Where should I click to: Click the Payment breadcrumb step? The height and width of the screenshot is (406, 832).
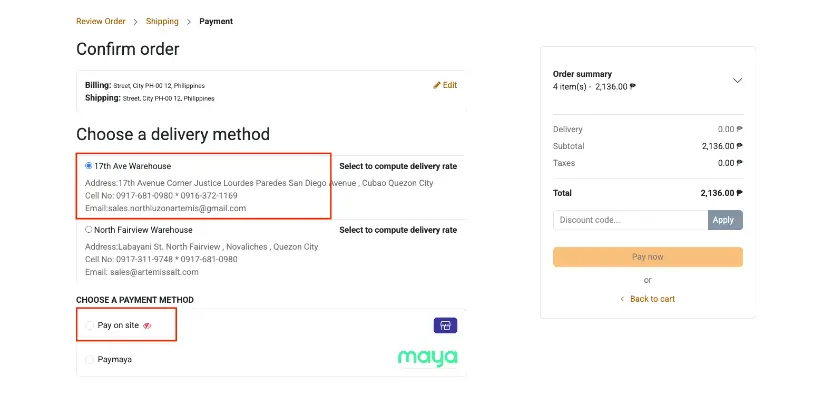pos(216,21)
